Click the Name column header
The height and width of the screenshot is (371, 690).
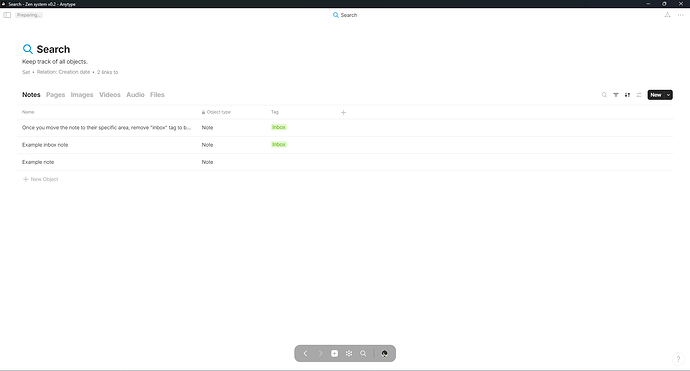click(28, 112)
